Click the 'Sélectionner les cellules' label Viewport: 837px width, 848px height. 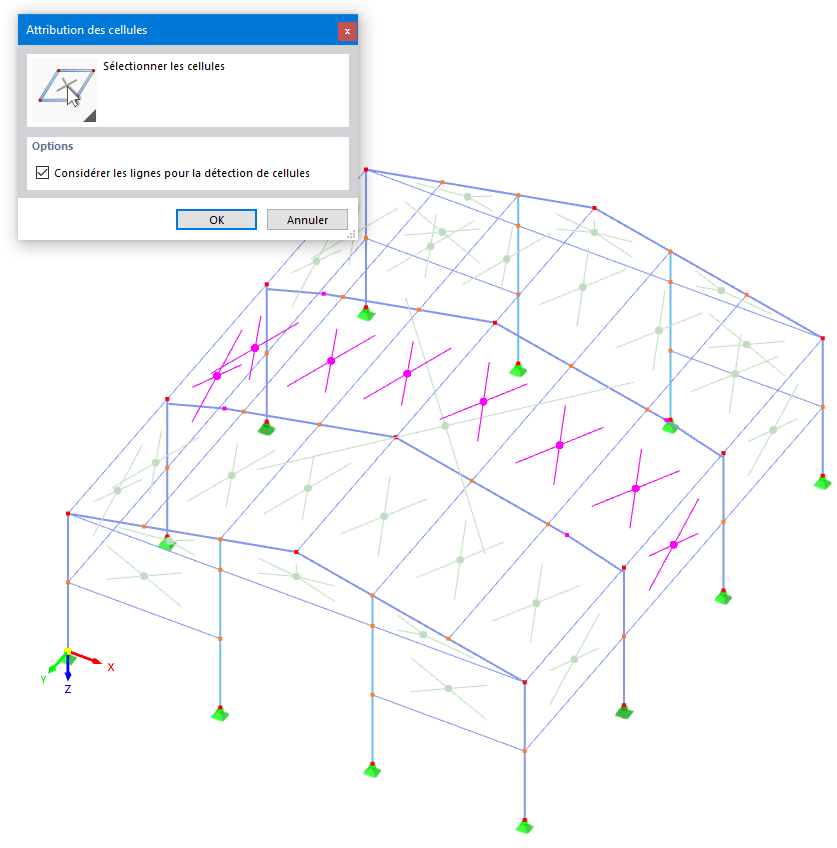click(x=164, y=66)
